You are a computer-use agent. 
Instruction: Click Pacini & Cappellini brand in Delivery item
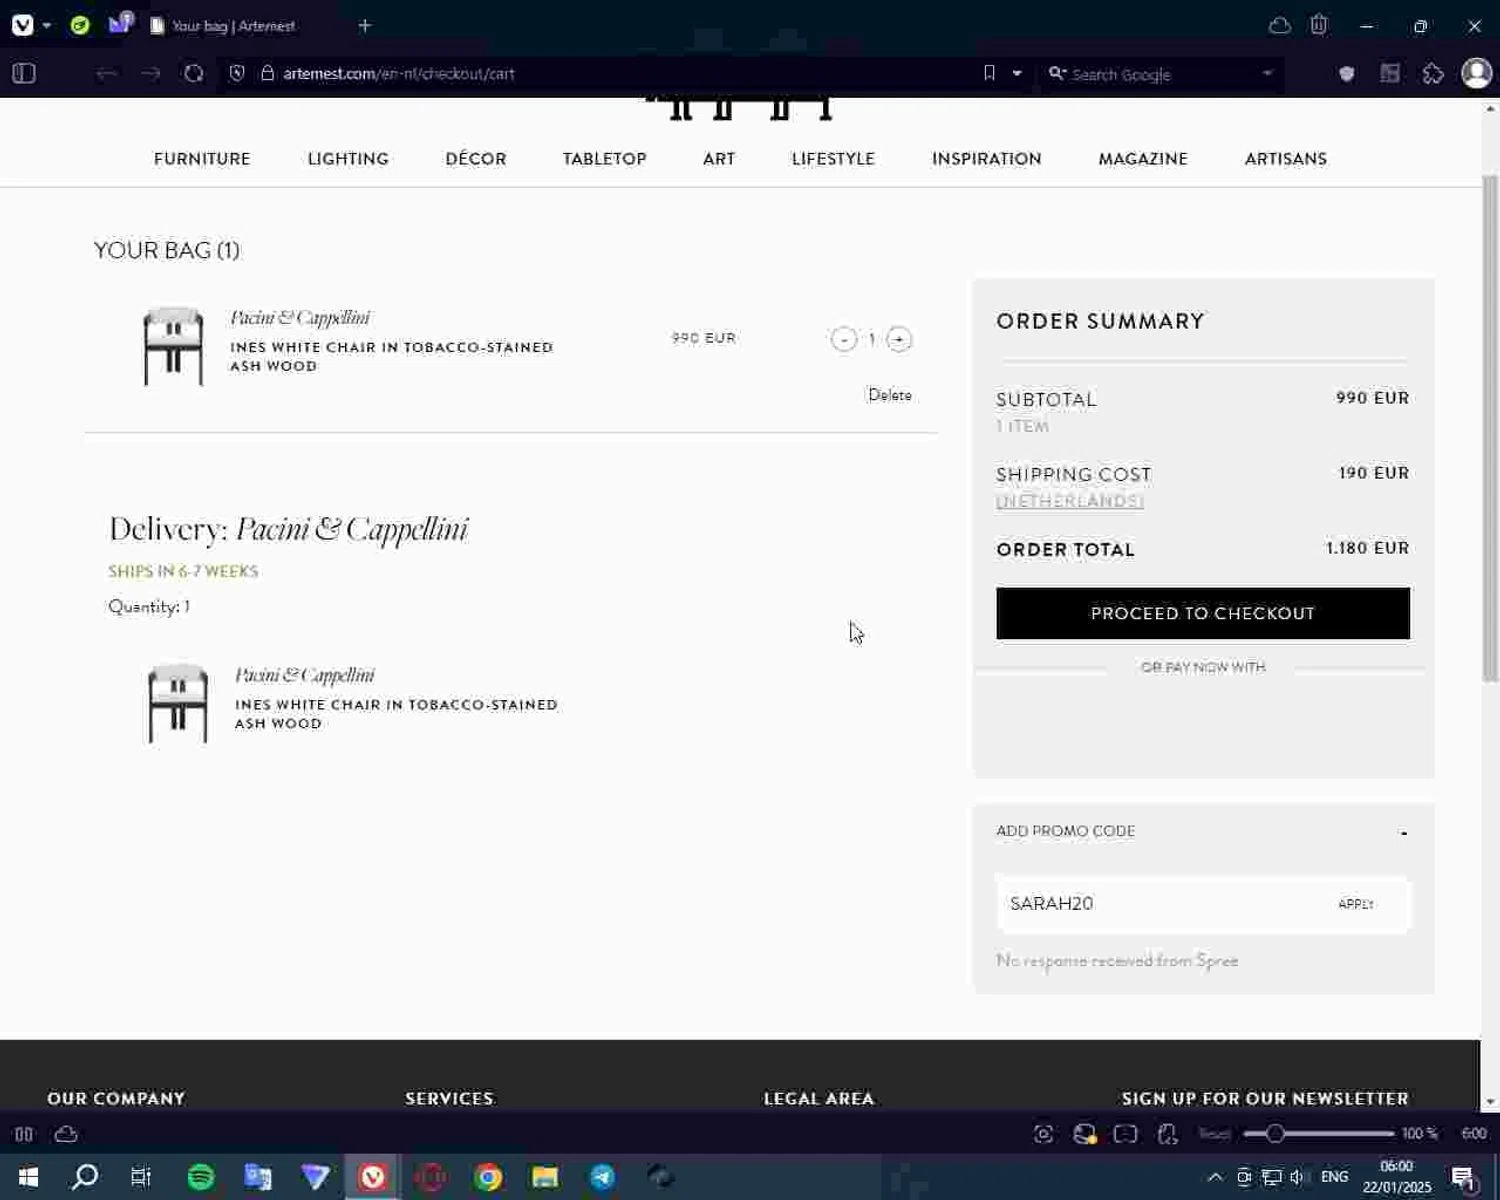tap(305, 675)
